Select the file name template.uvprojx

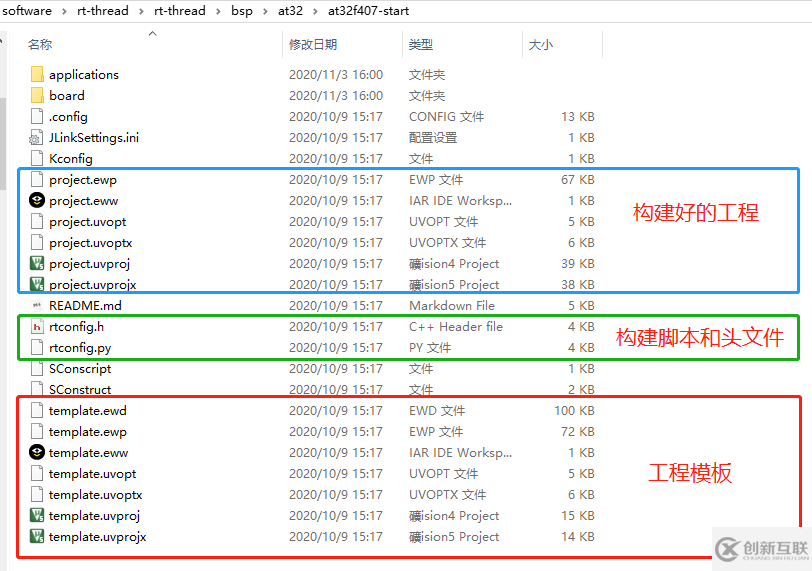point(97,537)
